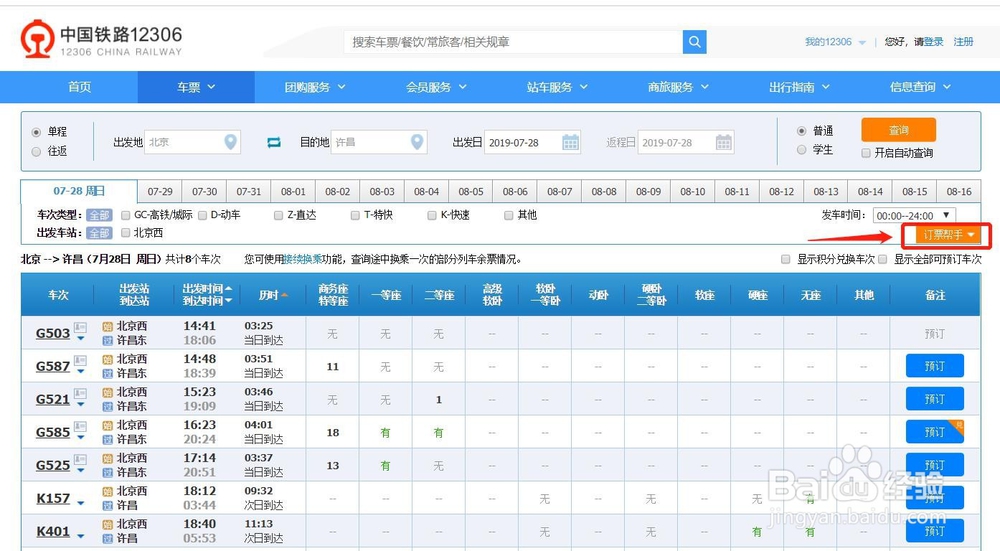Open the 首页 home menu item
Image resolution: width=1000 pixels, height=551 pixels.
pos(80,87)
